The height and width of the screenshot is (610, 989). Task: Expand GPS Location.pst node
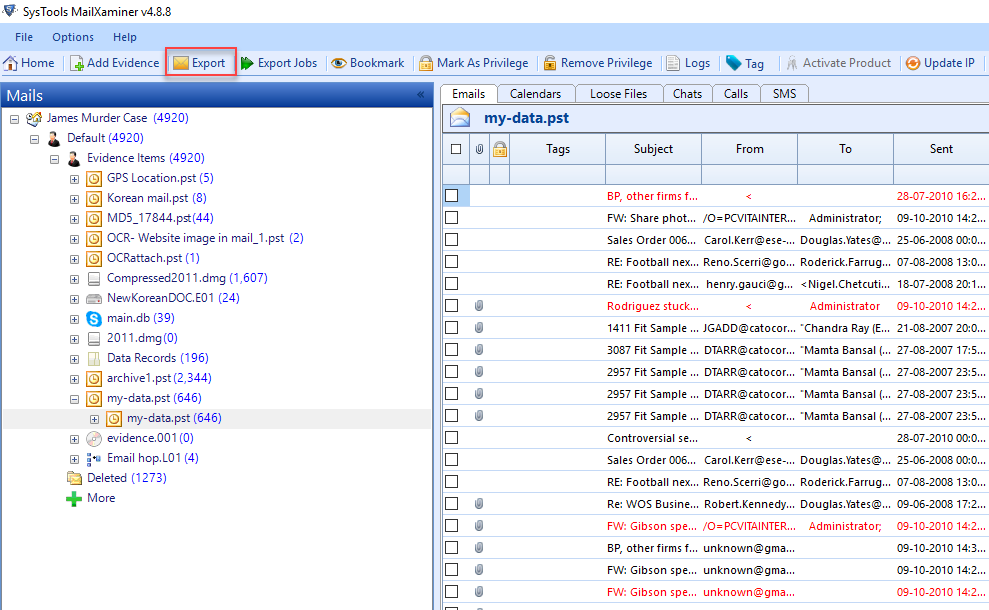pyautogui.click(x=74, y=180)
